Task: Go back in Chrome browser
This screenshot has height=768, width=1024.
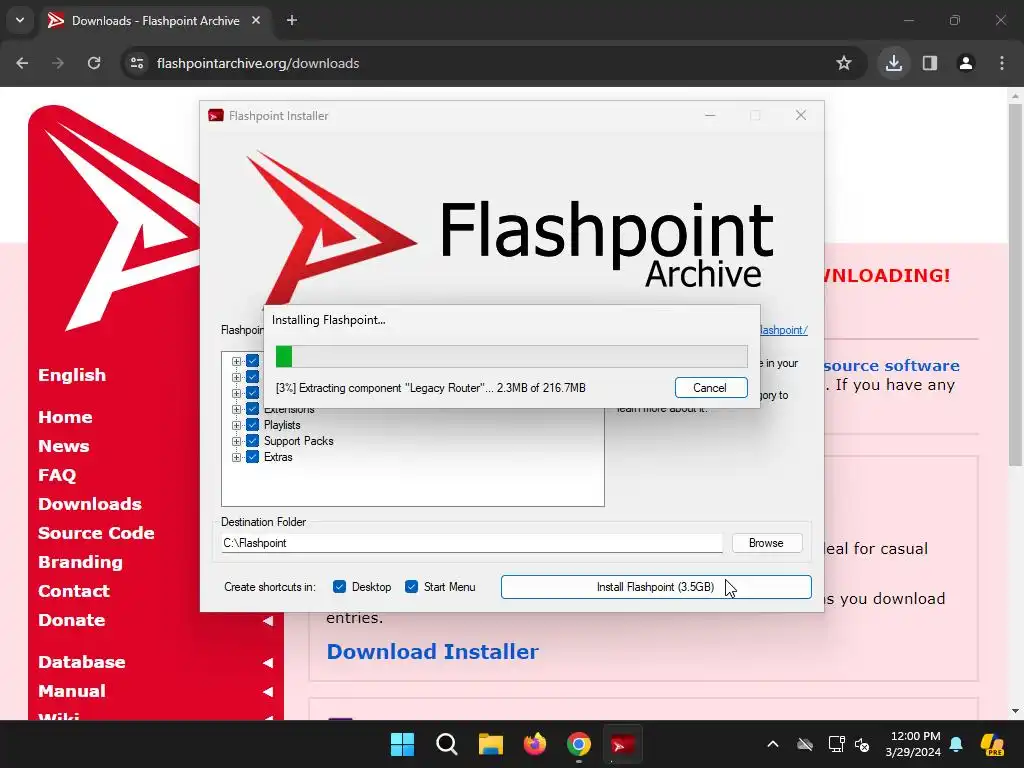Action: pyautogui.click(x=22, y=63)
